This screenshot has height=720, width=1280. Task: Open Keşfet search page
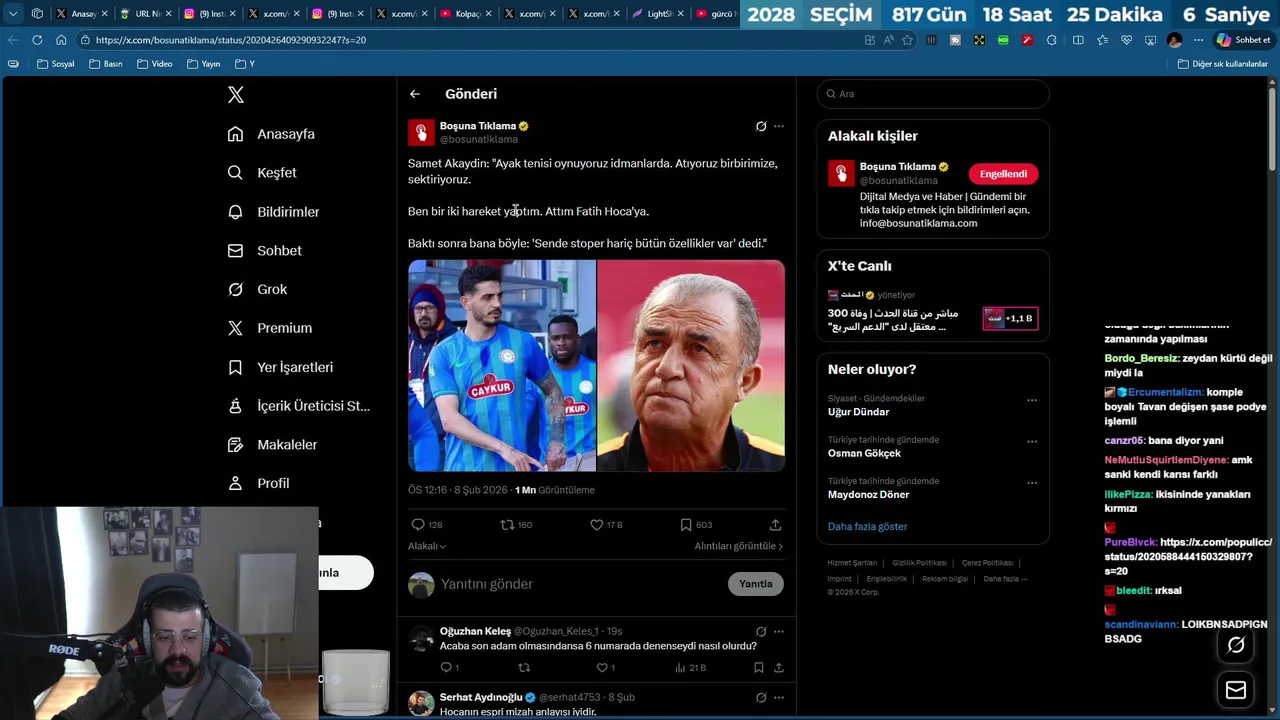[262, 173]
